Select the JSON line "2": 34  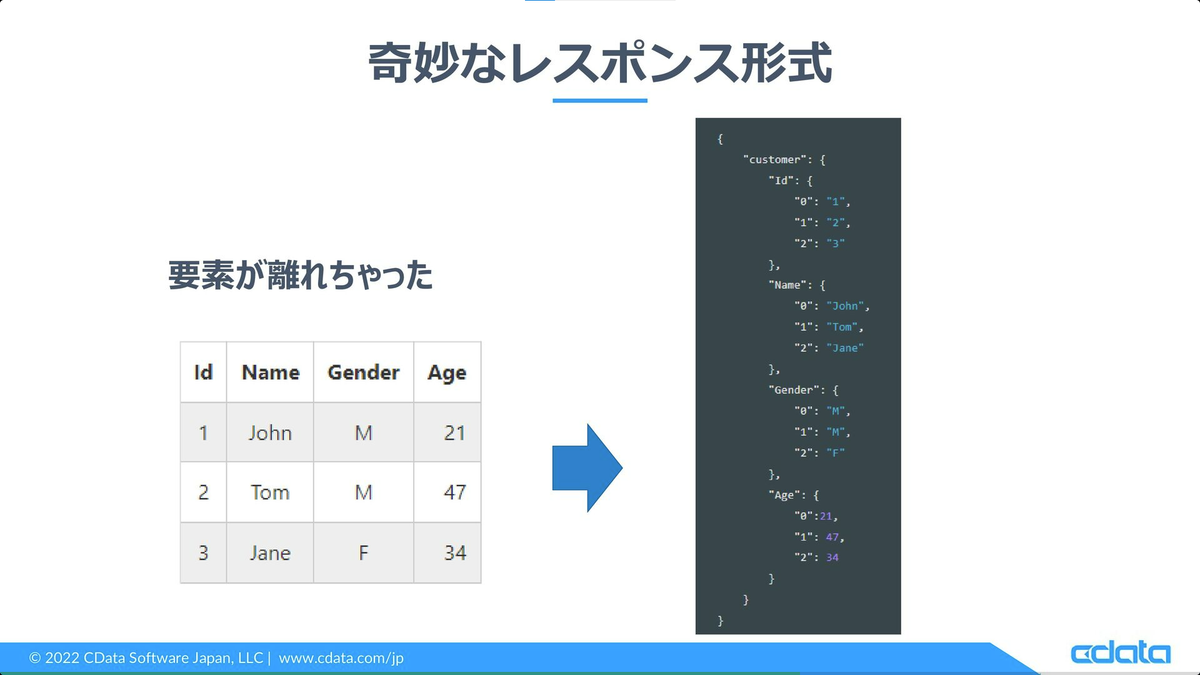(817, 557)
